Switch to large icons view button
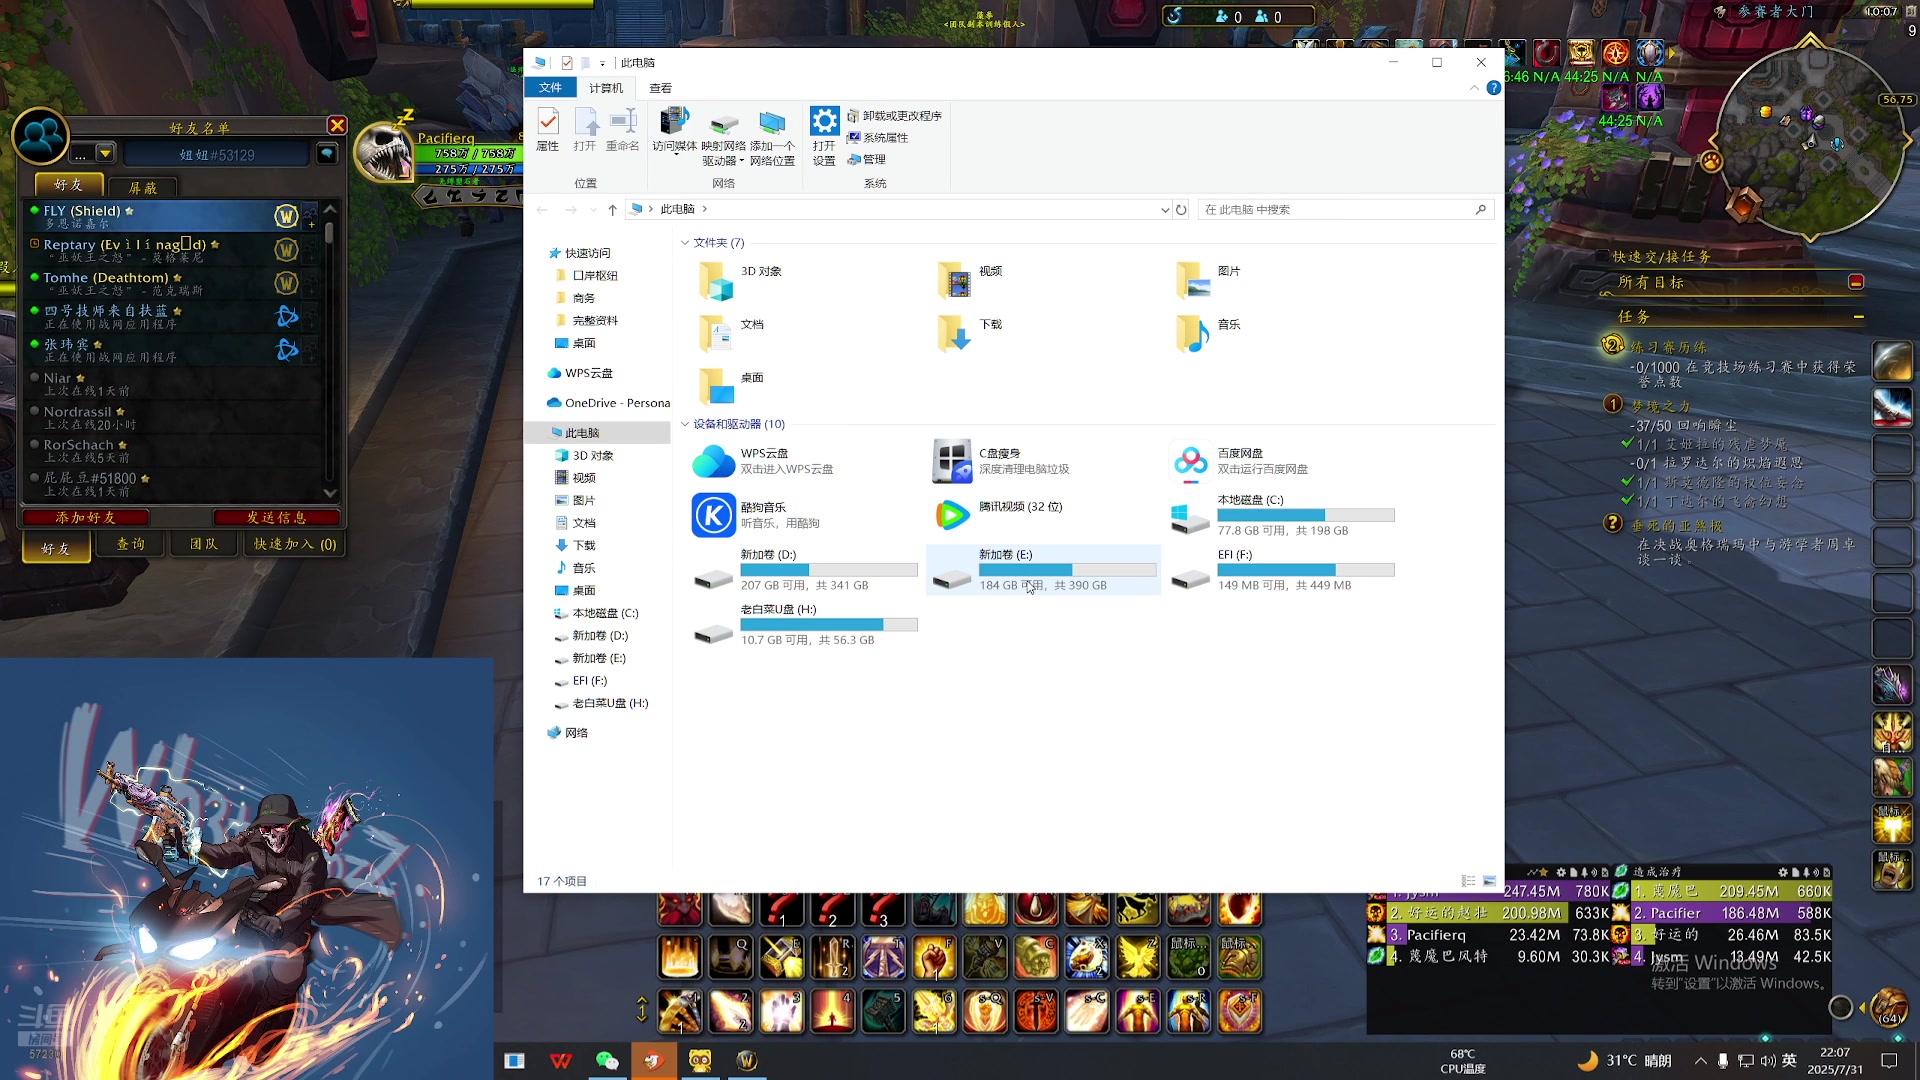Viewport: 1920px width, 1080px height. [1489, 881]
